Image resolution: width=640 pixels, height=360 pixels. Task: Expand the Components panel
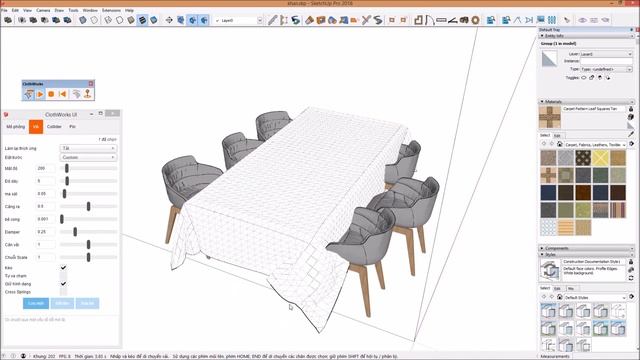586,248
